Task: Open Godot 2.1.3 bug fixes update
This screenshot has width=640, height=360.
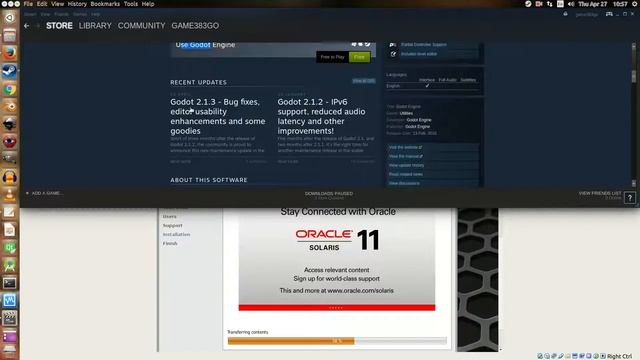Action: [x=218, y=116]
